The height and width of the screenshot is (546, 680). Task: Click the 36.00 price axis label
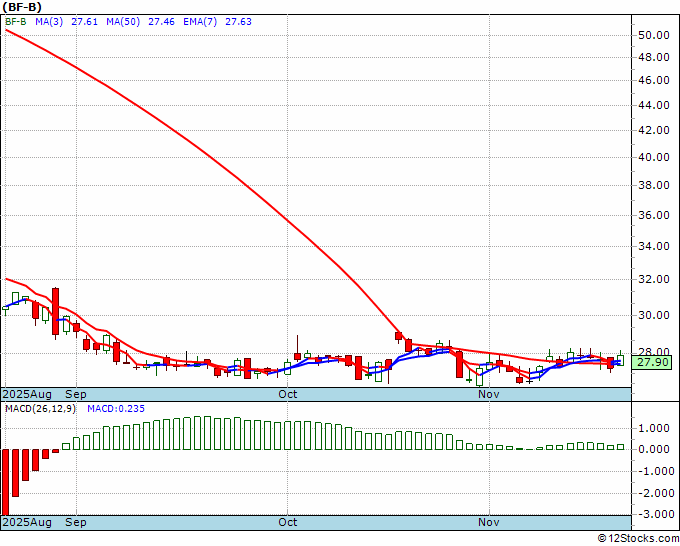click(x=654, y=215)
